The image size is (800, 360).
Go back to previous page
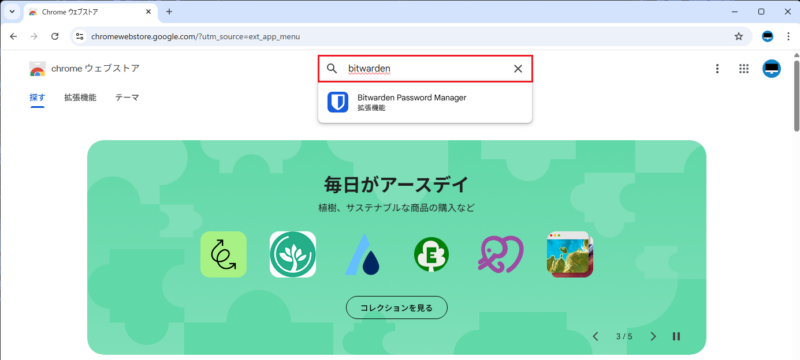13,37
